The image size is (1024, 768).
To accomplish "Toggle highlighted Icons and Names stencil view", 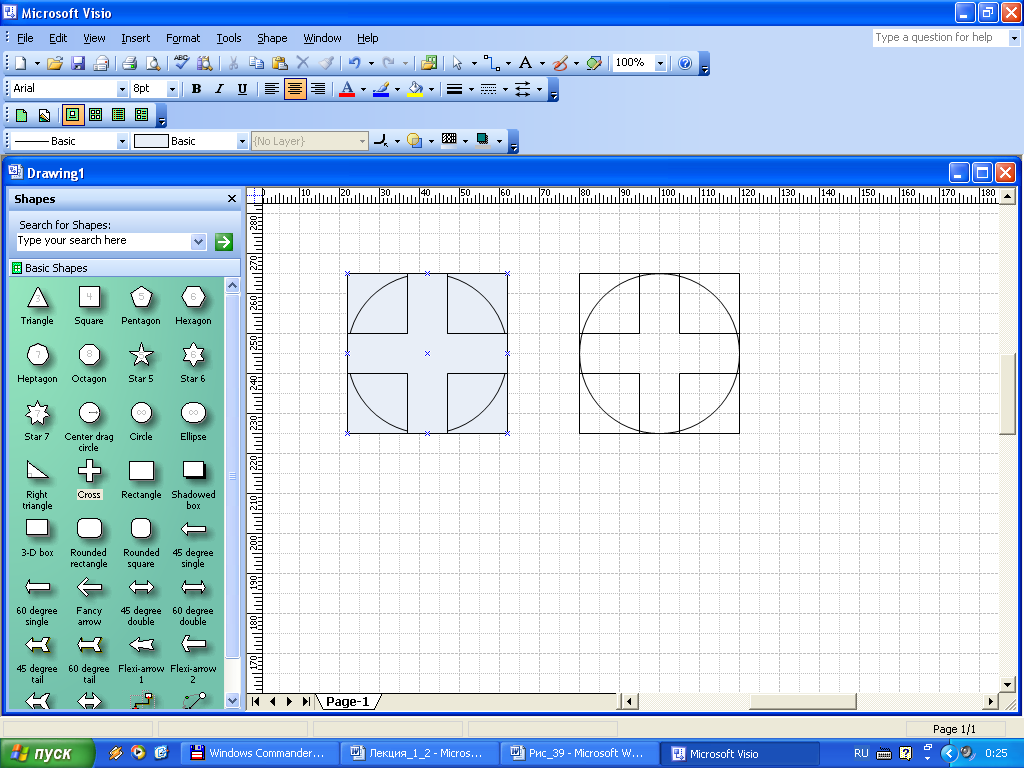I will 72,115.
